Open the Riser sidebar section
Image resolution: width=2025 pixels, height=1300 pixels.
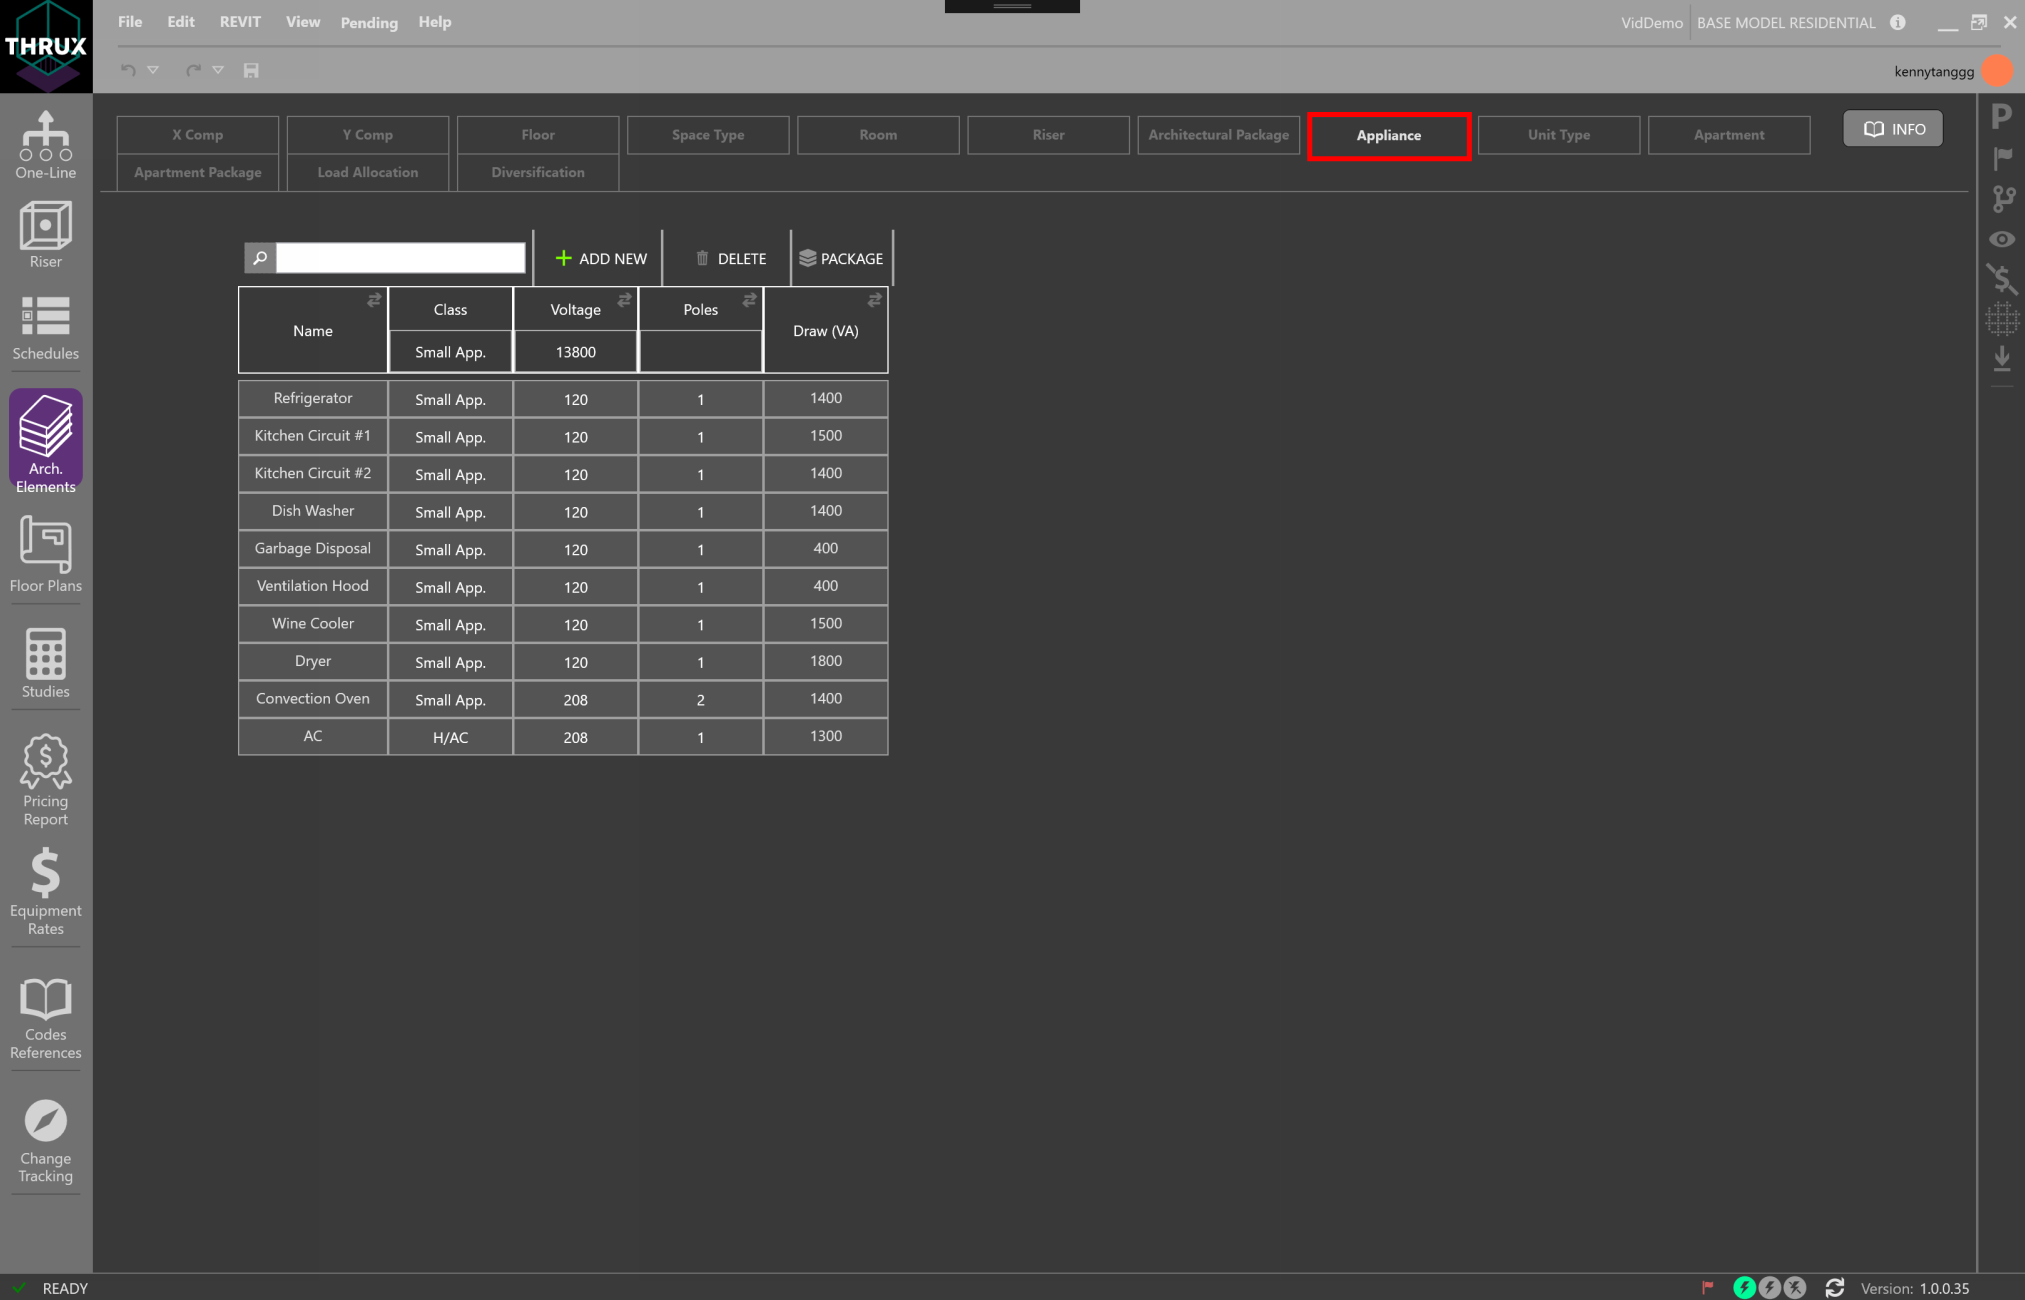tap(46, 234)
